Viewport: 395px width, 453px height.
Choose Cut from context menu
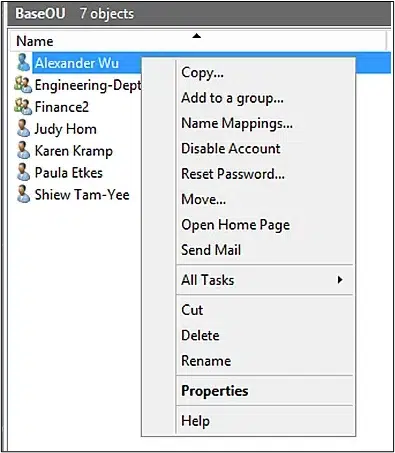click(x=265, y=310)
